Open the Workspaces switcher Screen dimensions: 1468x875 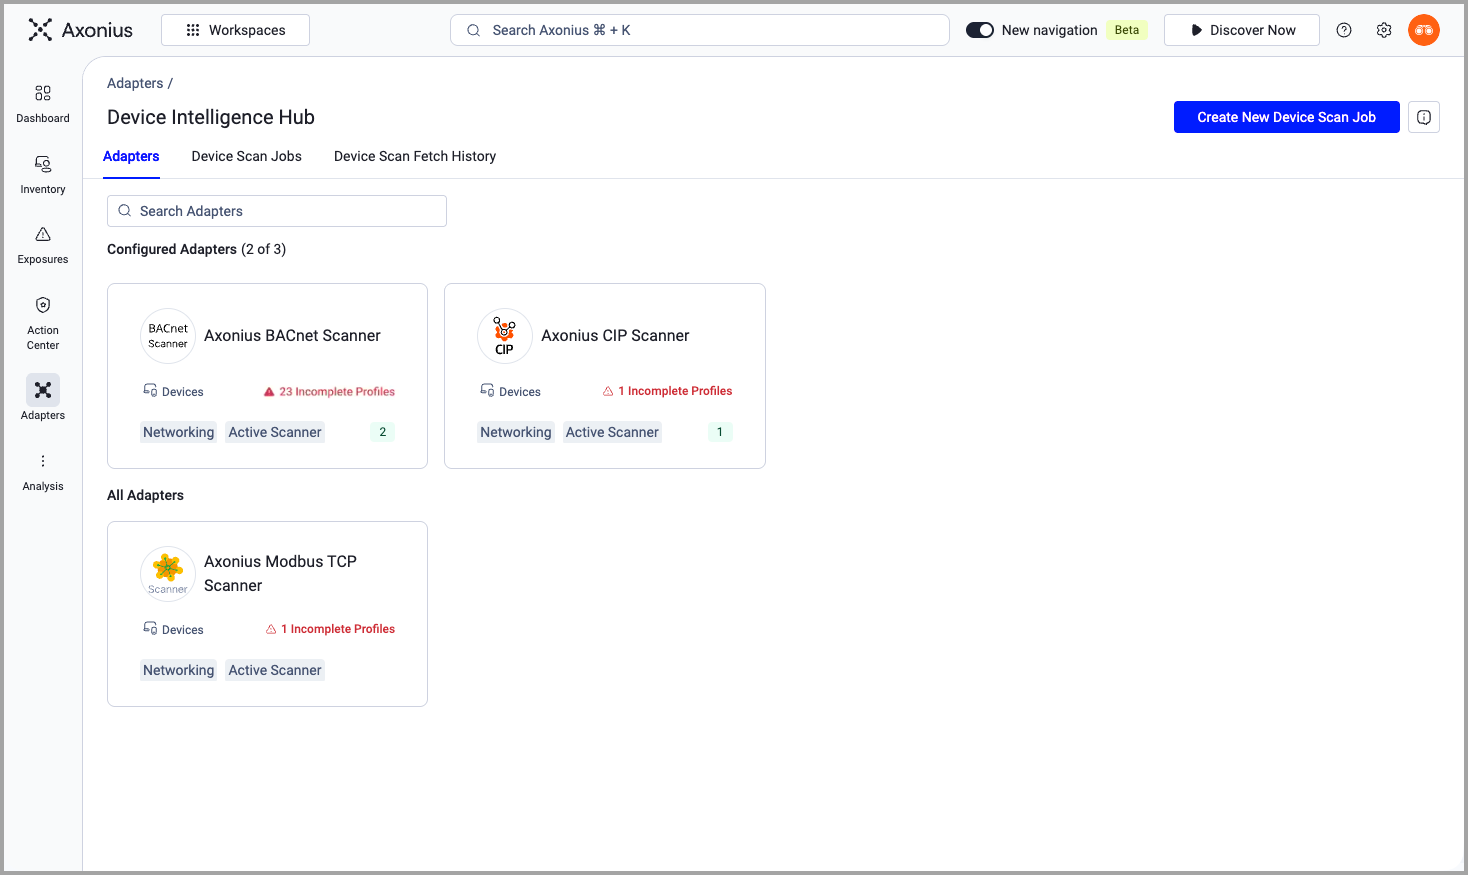pos(235,30)
